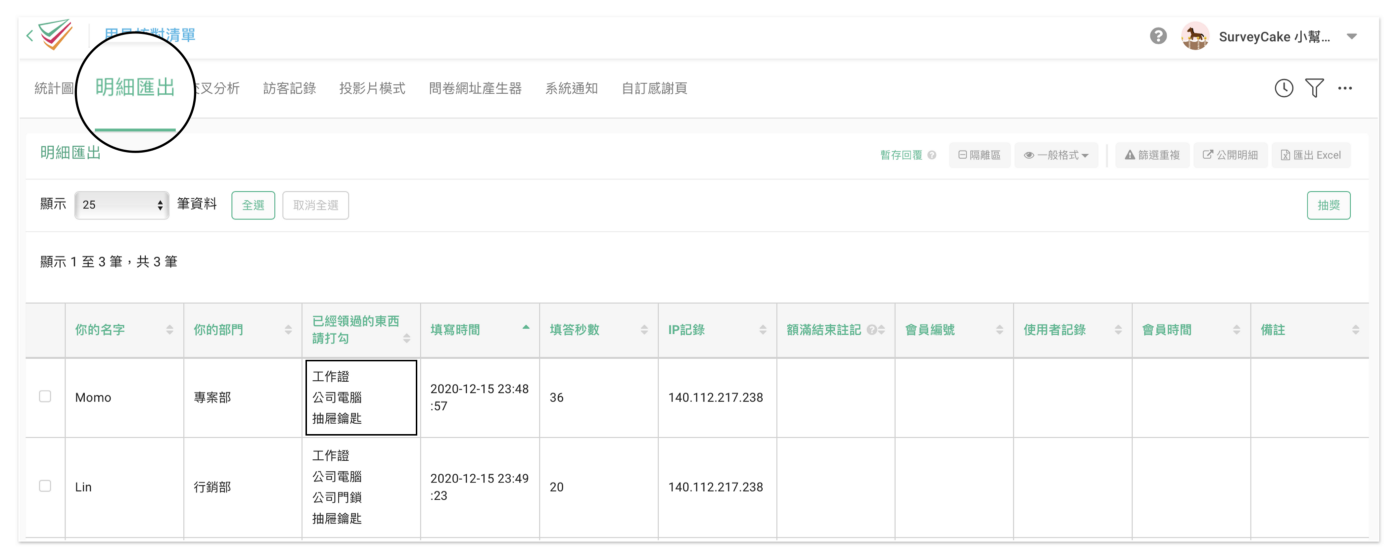Open the history clock icon

click(1283, 88)
